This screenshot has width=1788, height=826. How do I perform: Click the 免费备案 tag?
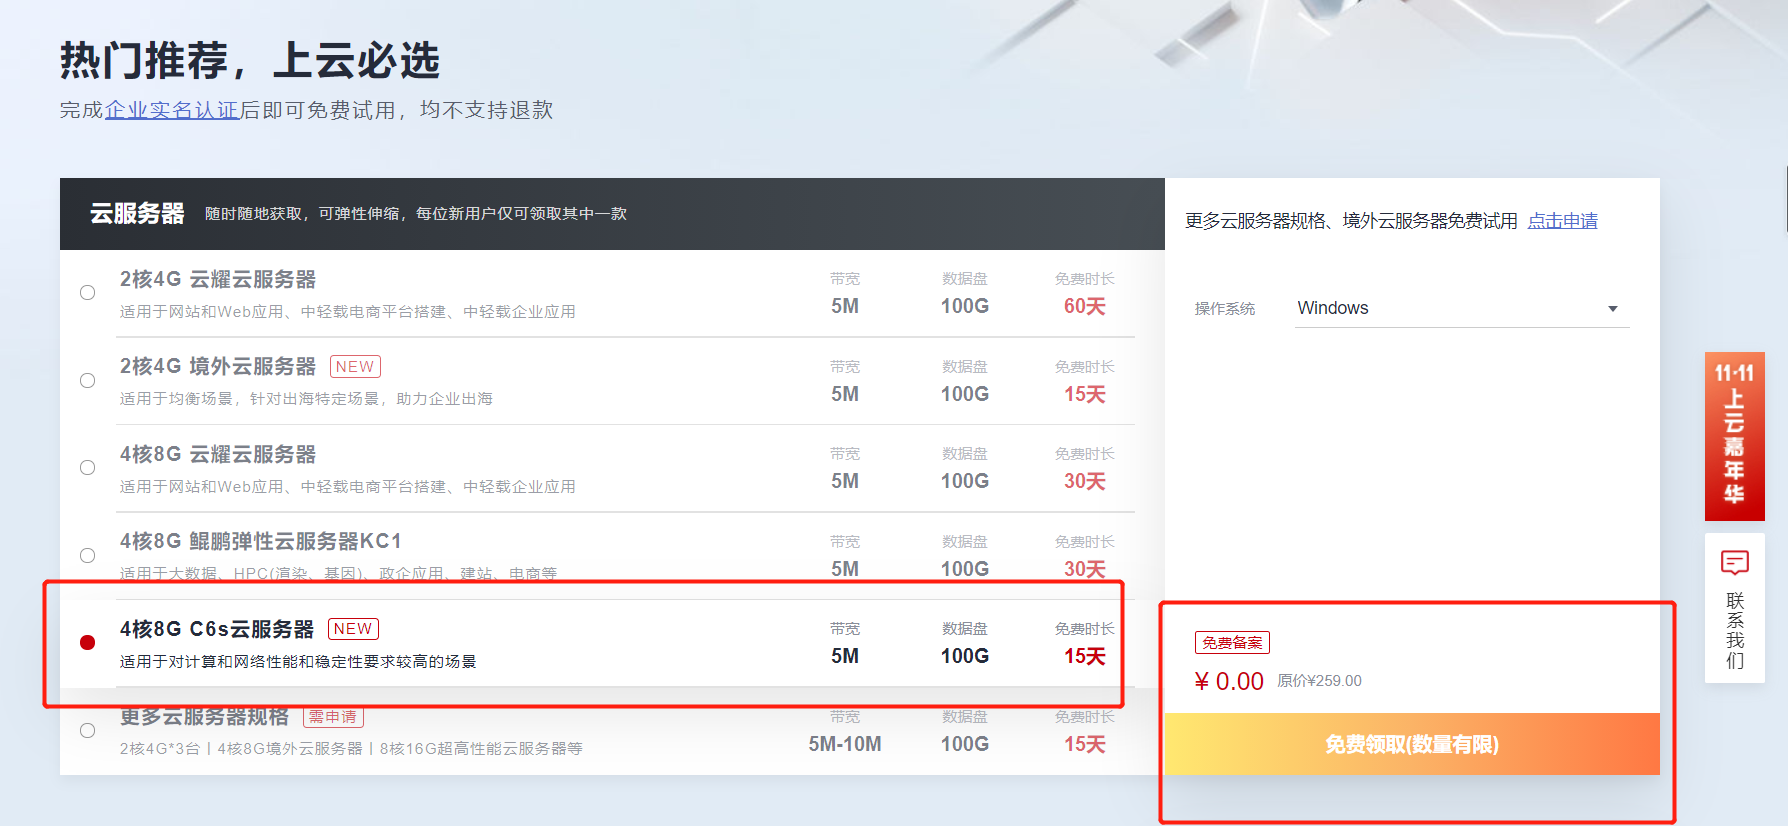(x=1232, y=643)
